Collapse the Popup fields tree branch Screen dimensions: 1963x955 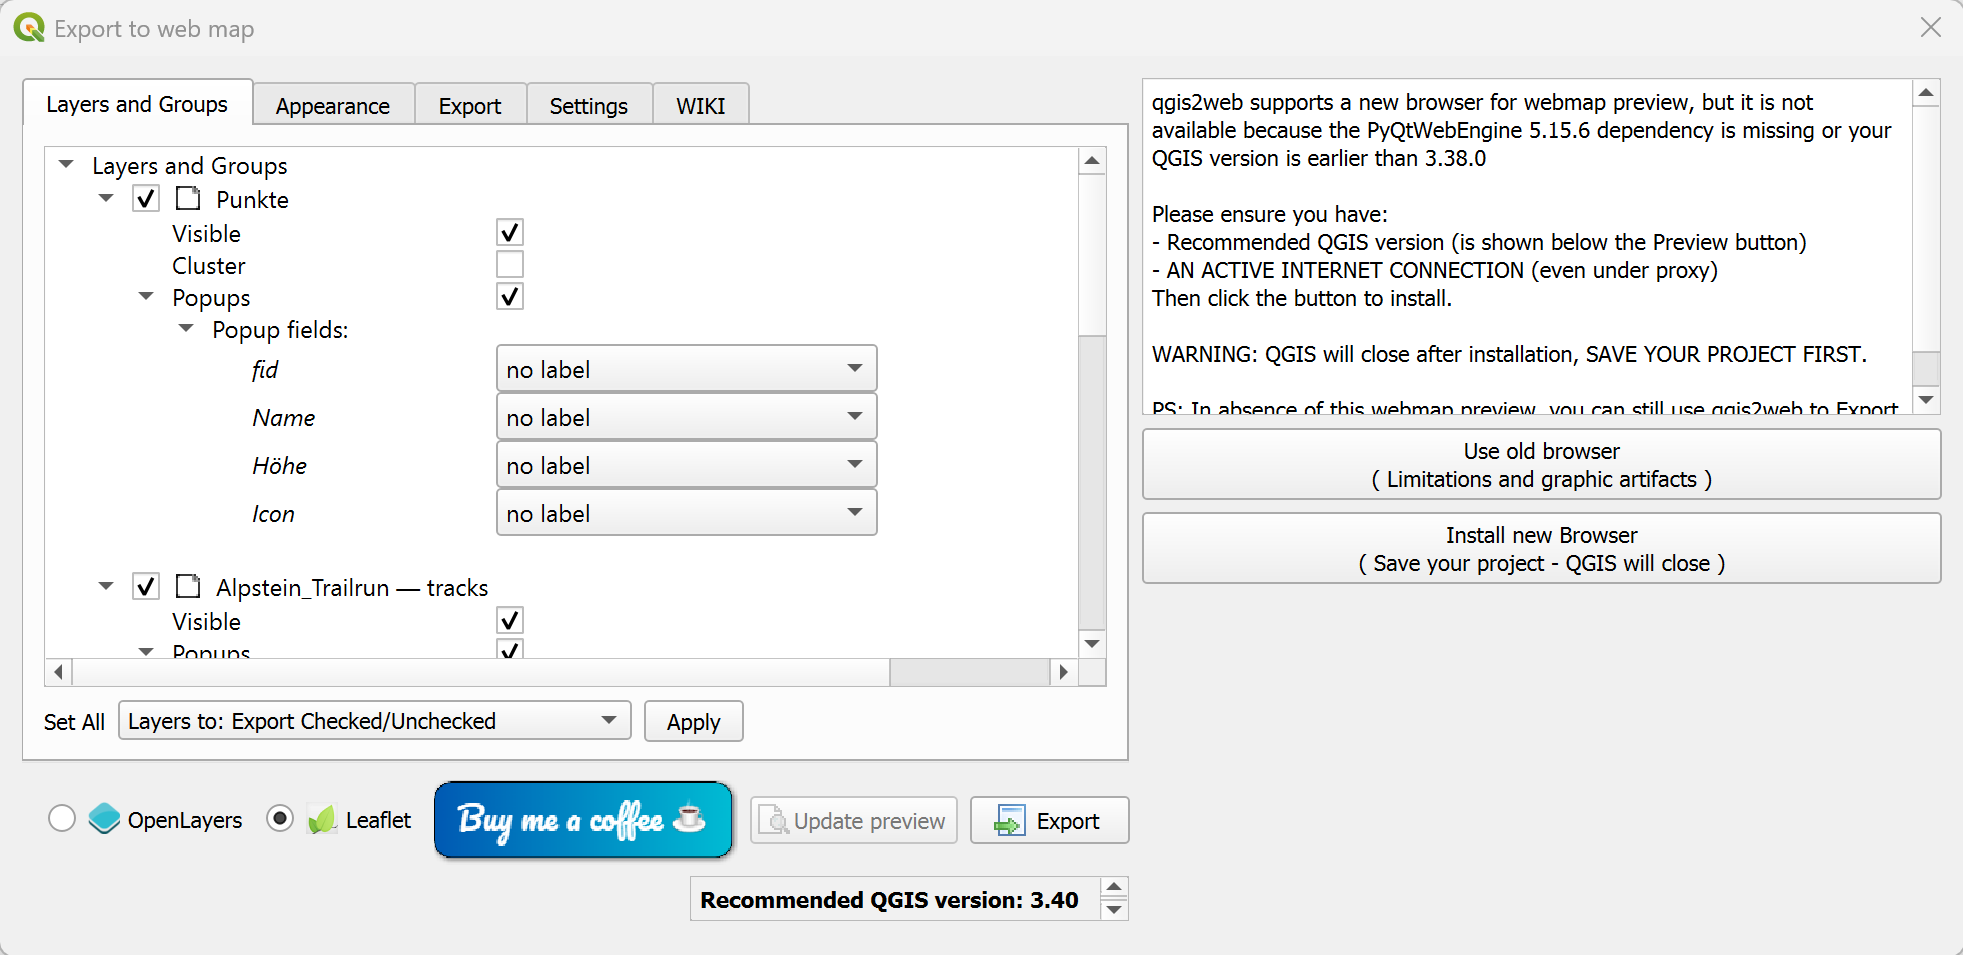click(185, 328)
